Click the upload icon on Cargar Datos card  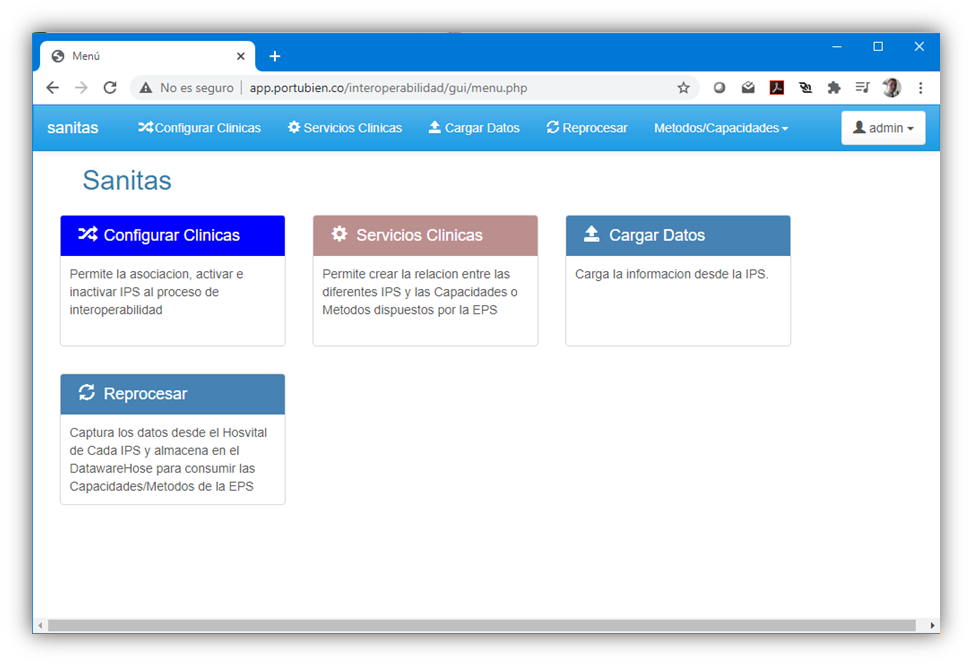coord(591,234)
